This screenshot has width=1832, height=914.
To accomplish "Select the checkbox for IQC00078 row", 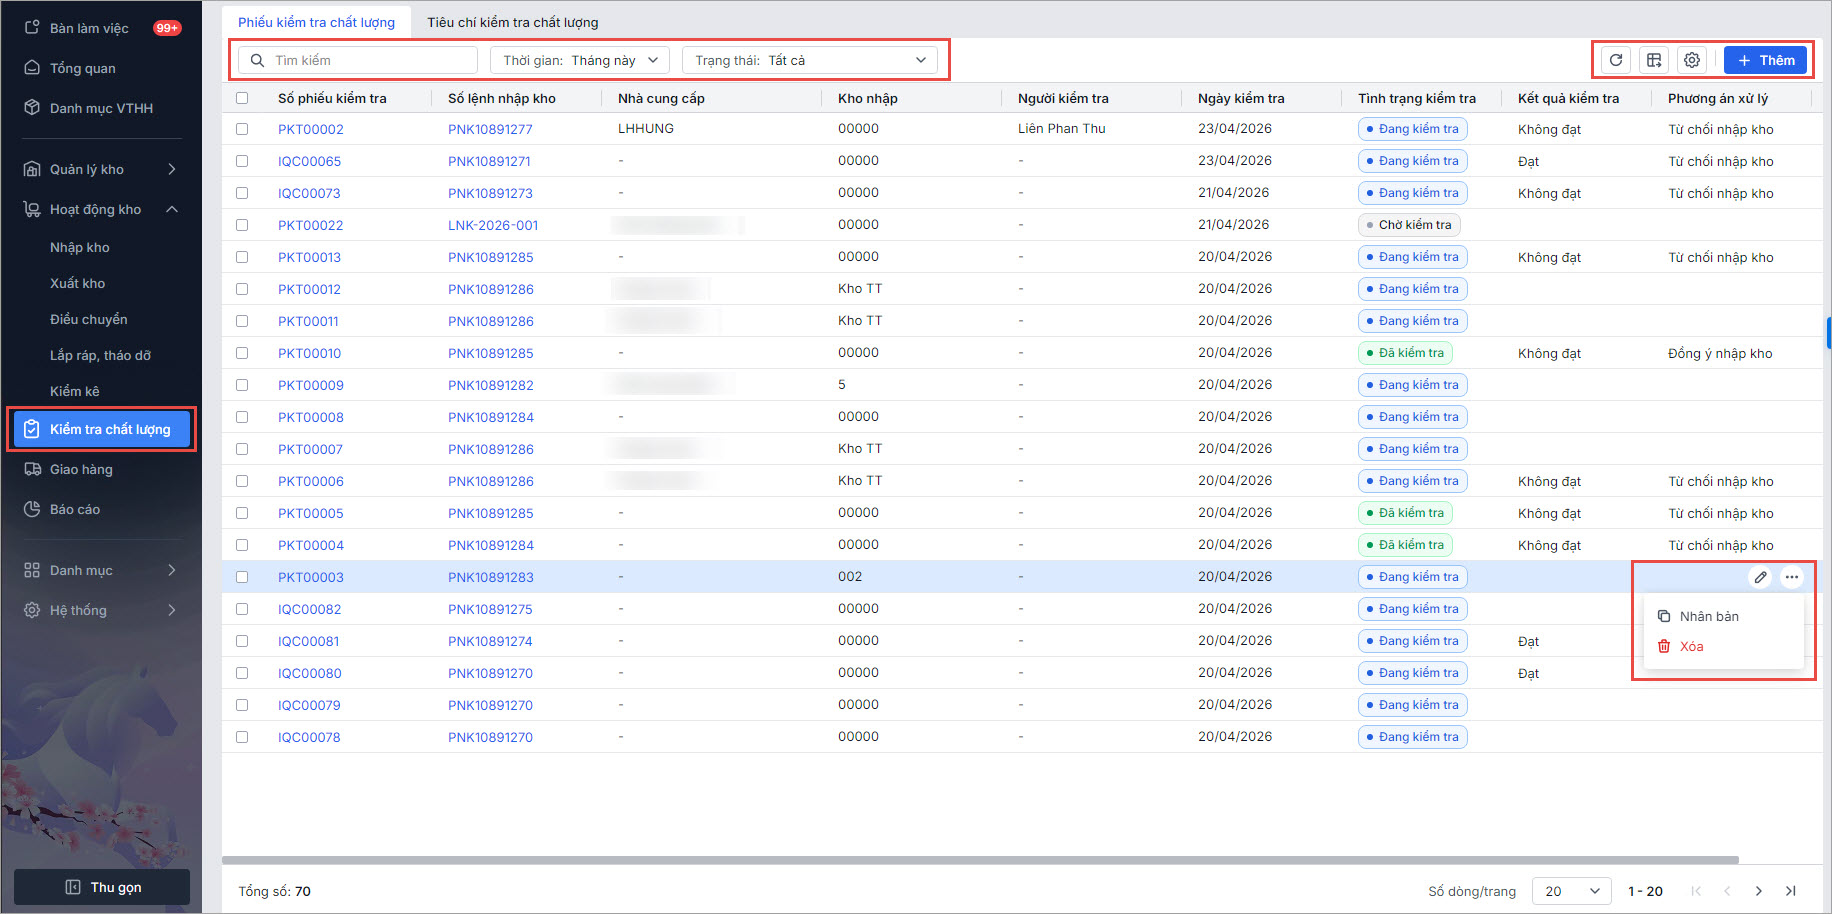I will (242, 737).
